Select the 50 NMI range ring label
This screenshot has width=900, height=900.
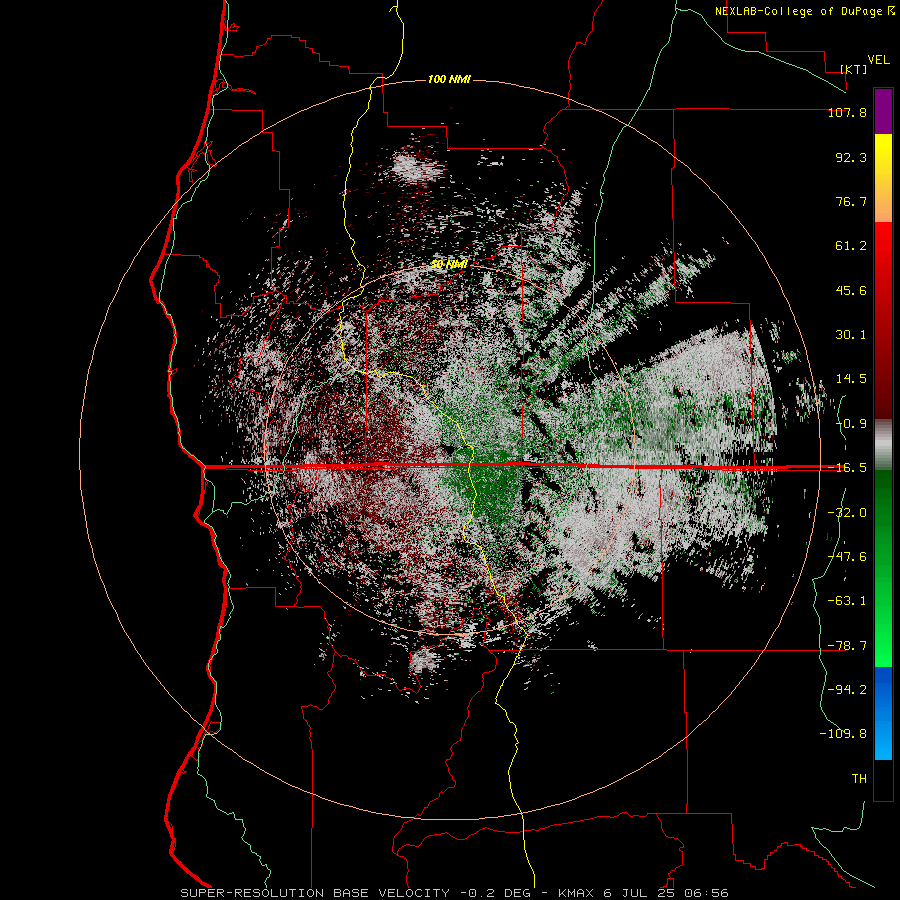tap(449, 264)
